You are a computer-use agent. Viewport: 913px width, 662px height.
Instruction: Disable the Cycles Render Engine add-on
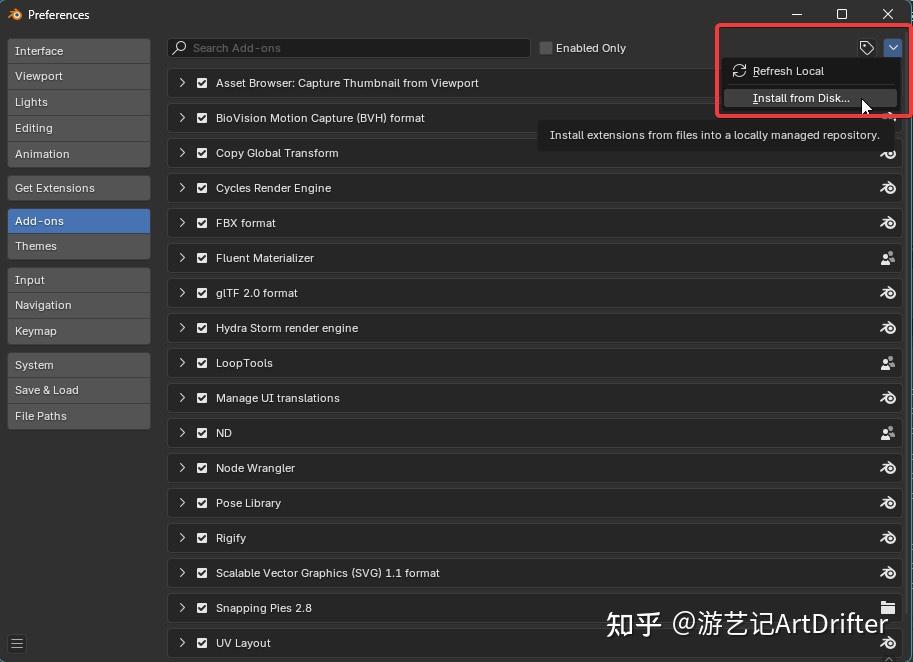coord(201,188)
